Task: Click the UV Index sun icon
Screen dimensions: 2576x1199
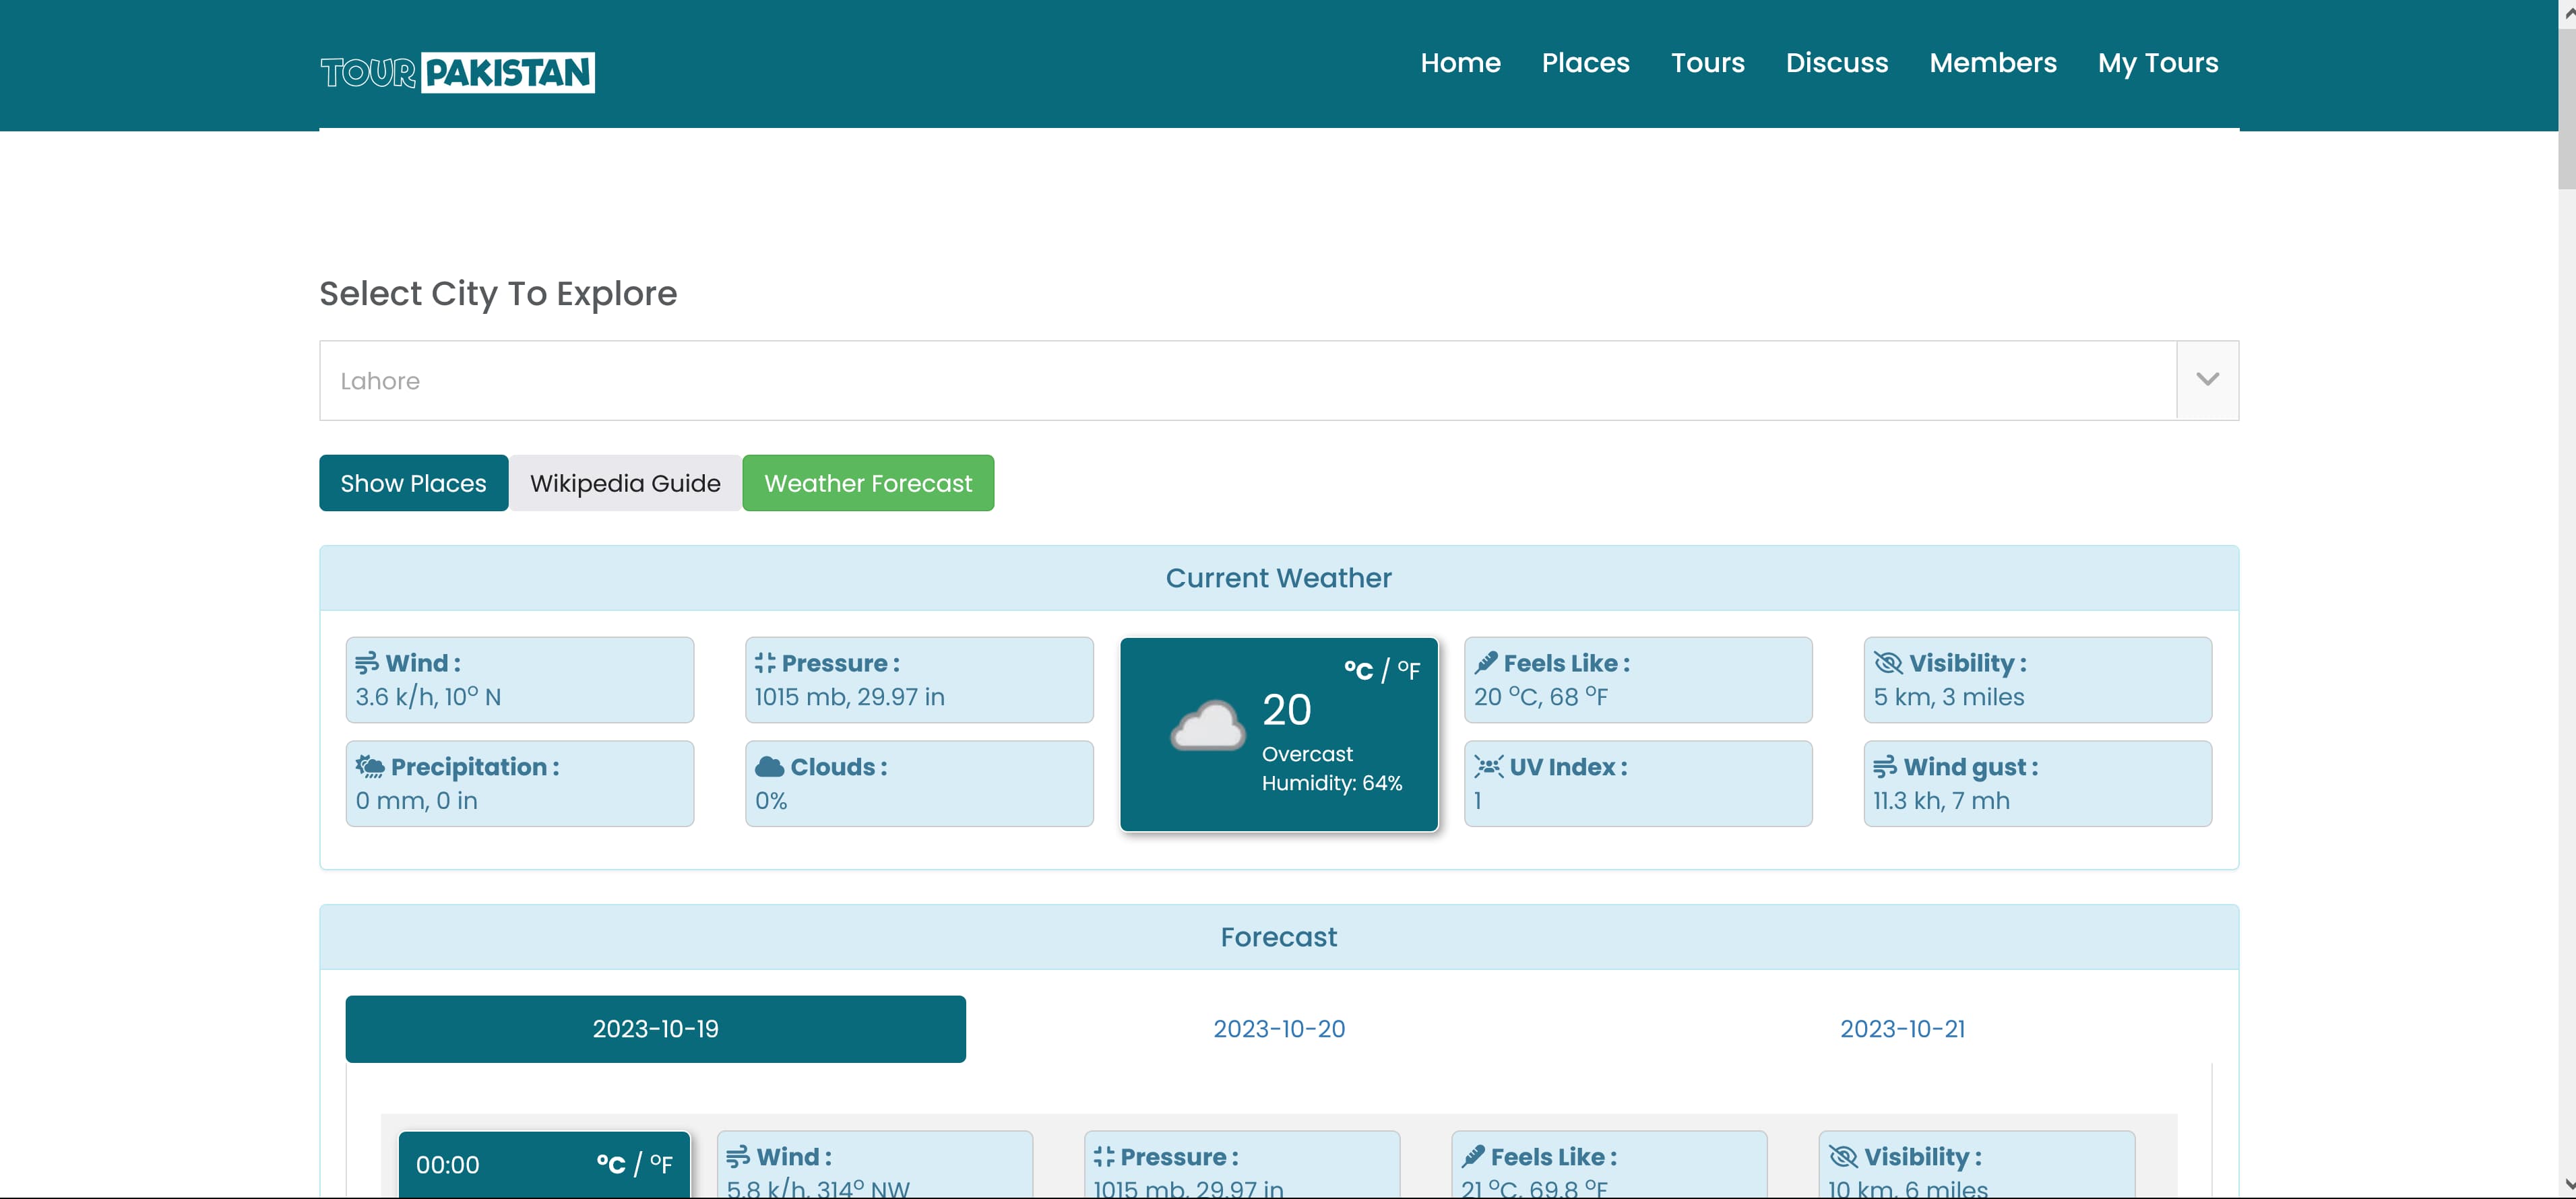Action: point(1488,767)
